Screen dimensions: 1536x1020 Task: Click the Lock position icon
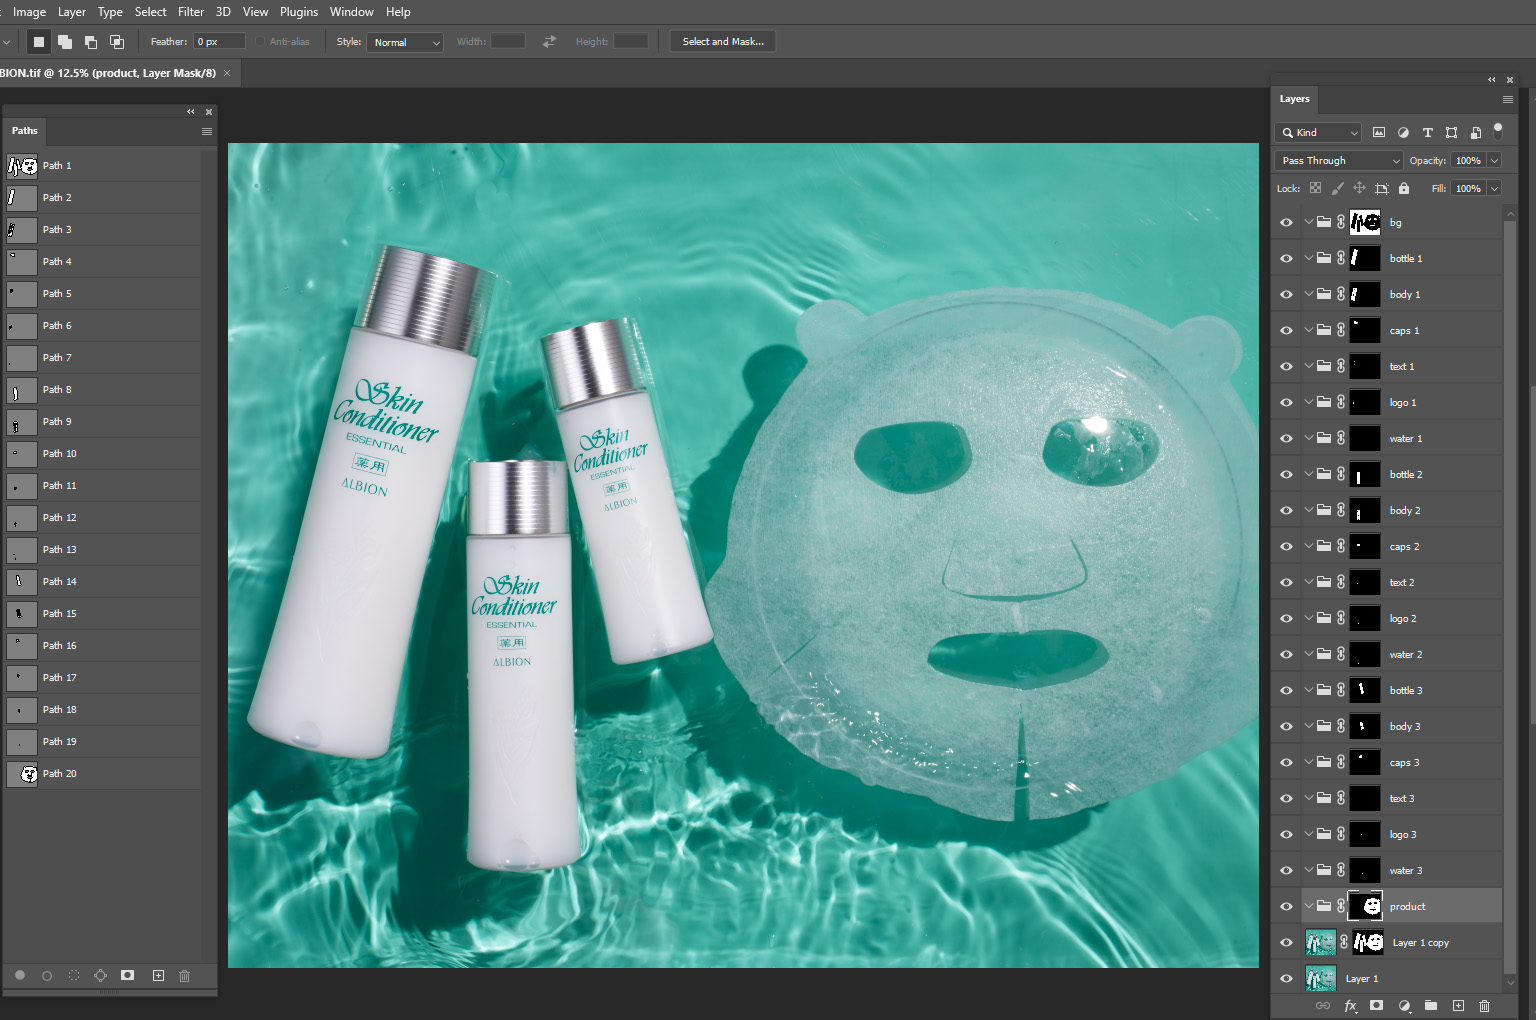tap(1360, 188)
